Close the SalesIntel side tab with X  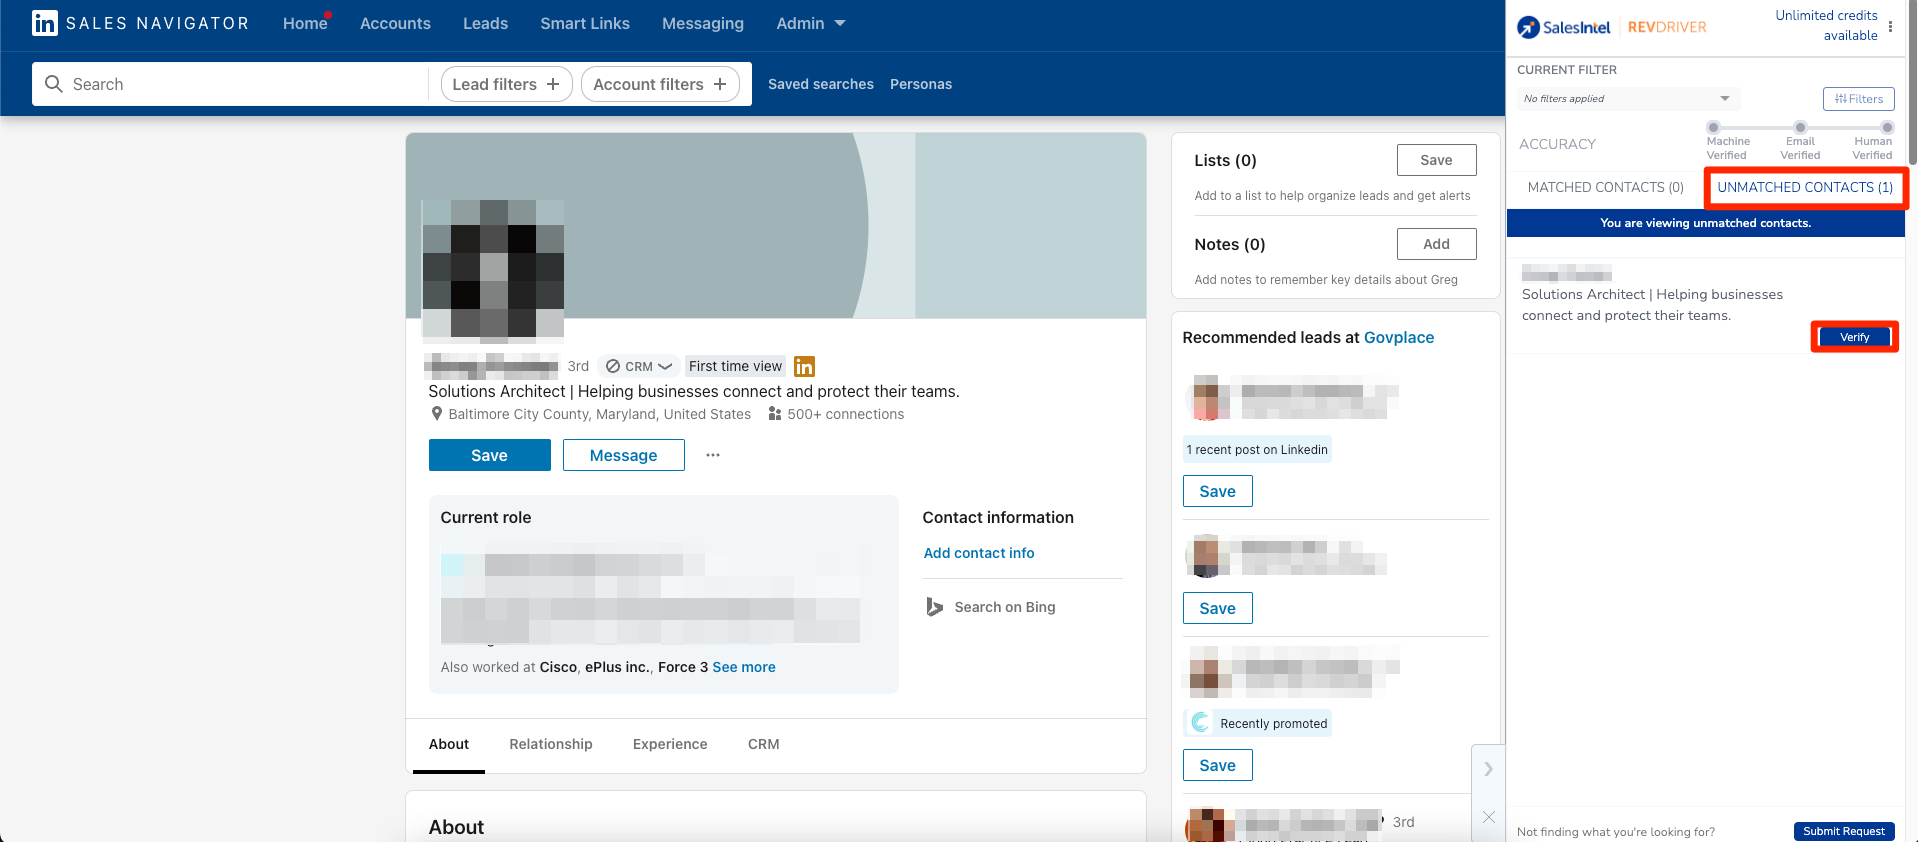pos(1488,817)
